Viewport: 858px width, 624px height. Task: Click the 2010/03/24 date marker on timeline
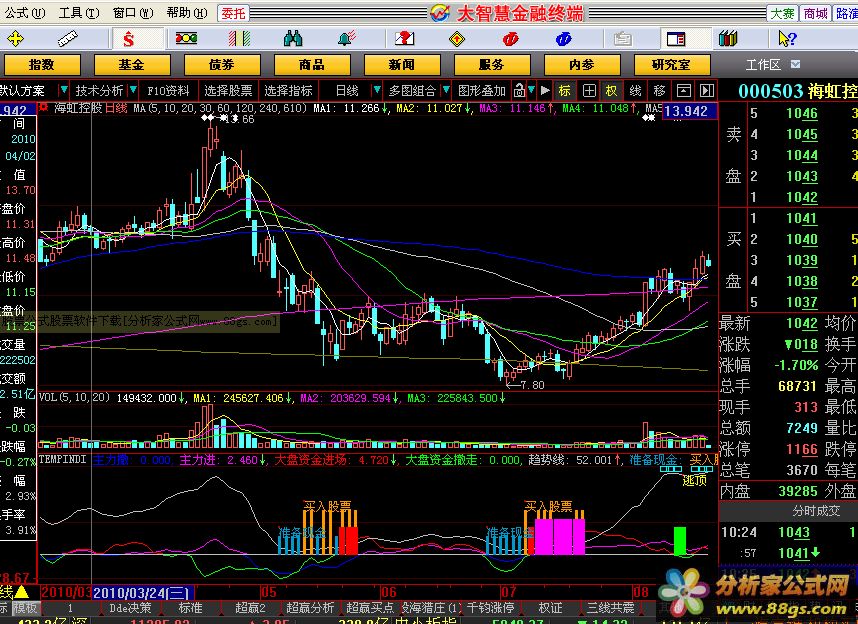tap(142, 593)
